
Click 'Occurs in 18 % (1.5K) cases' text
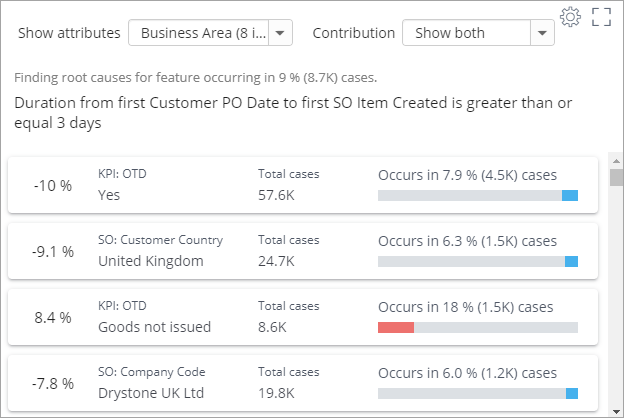tap(466, 307)
